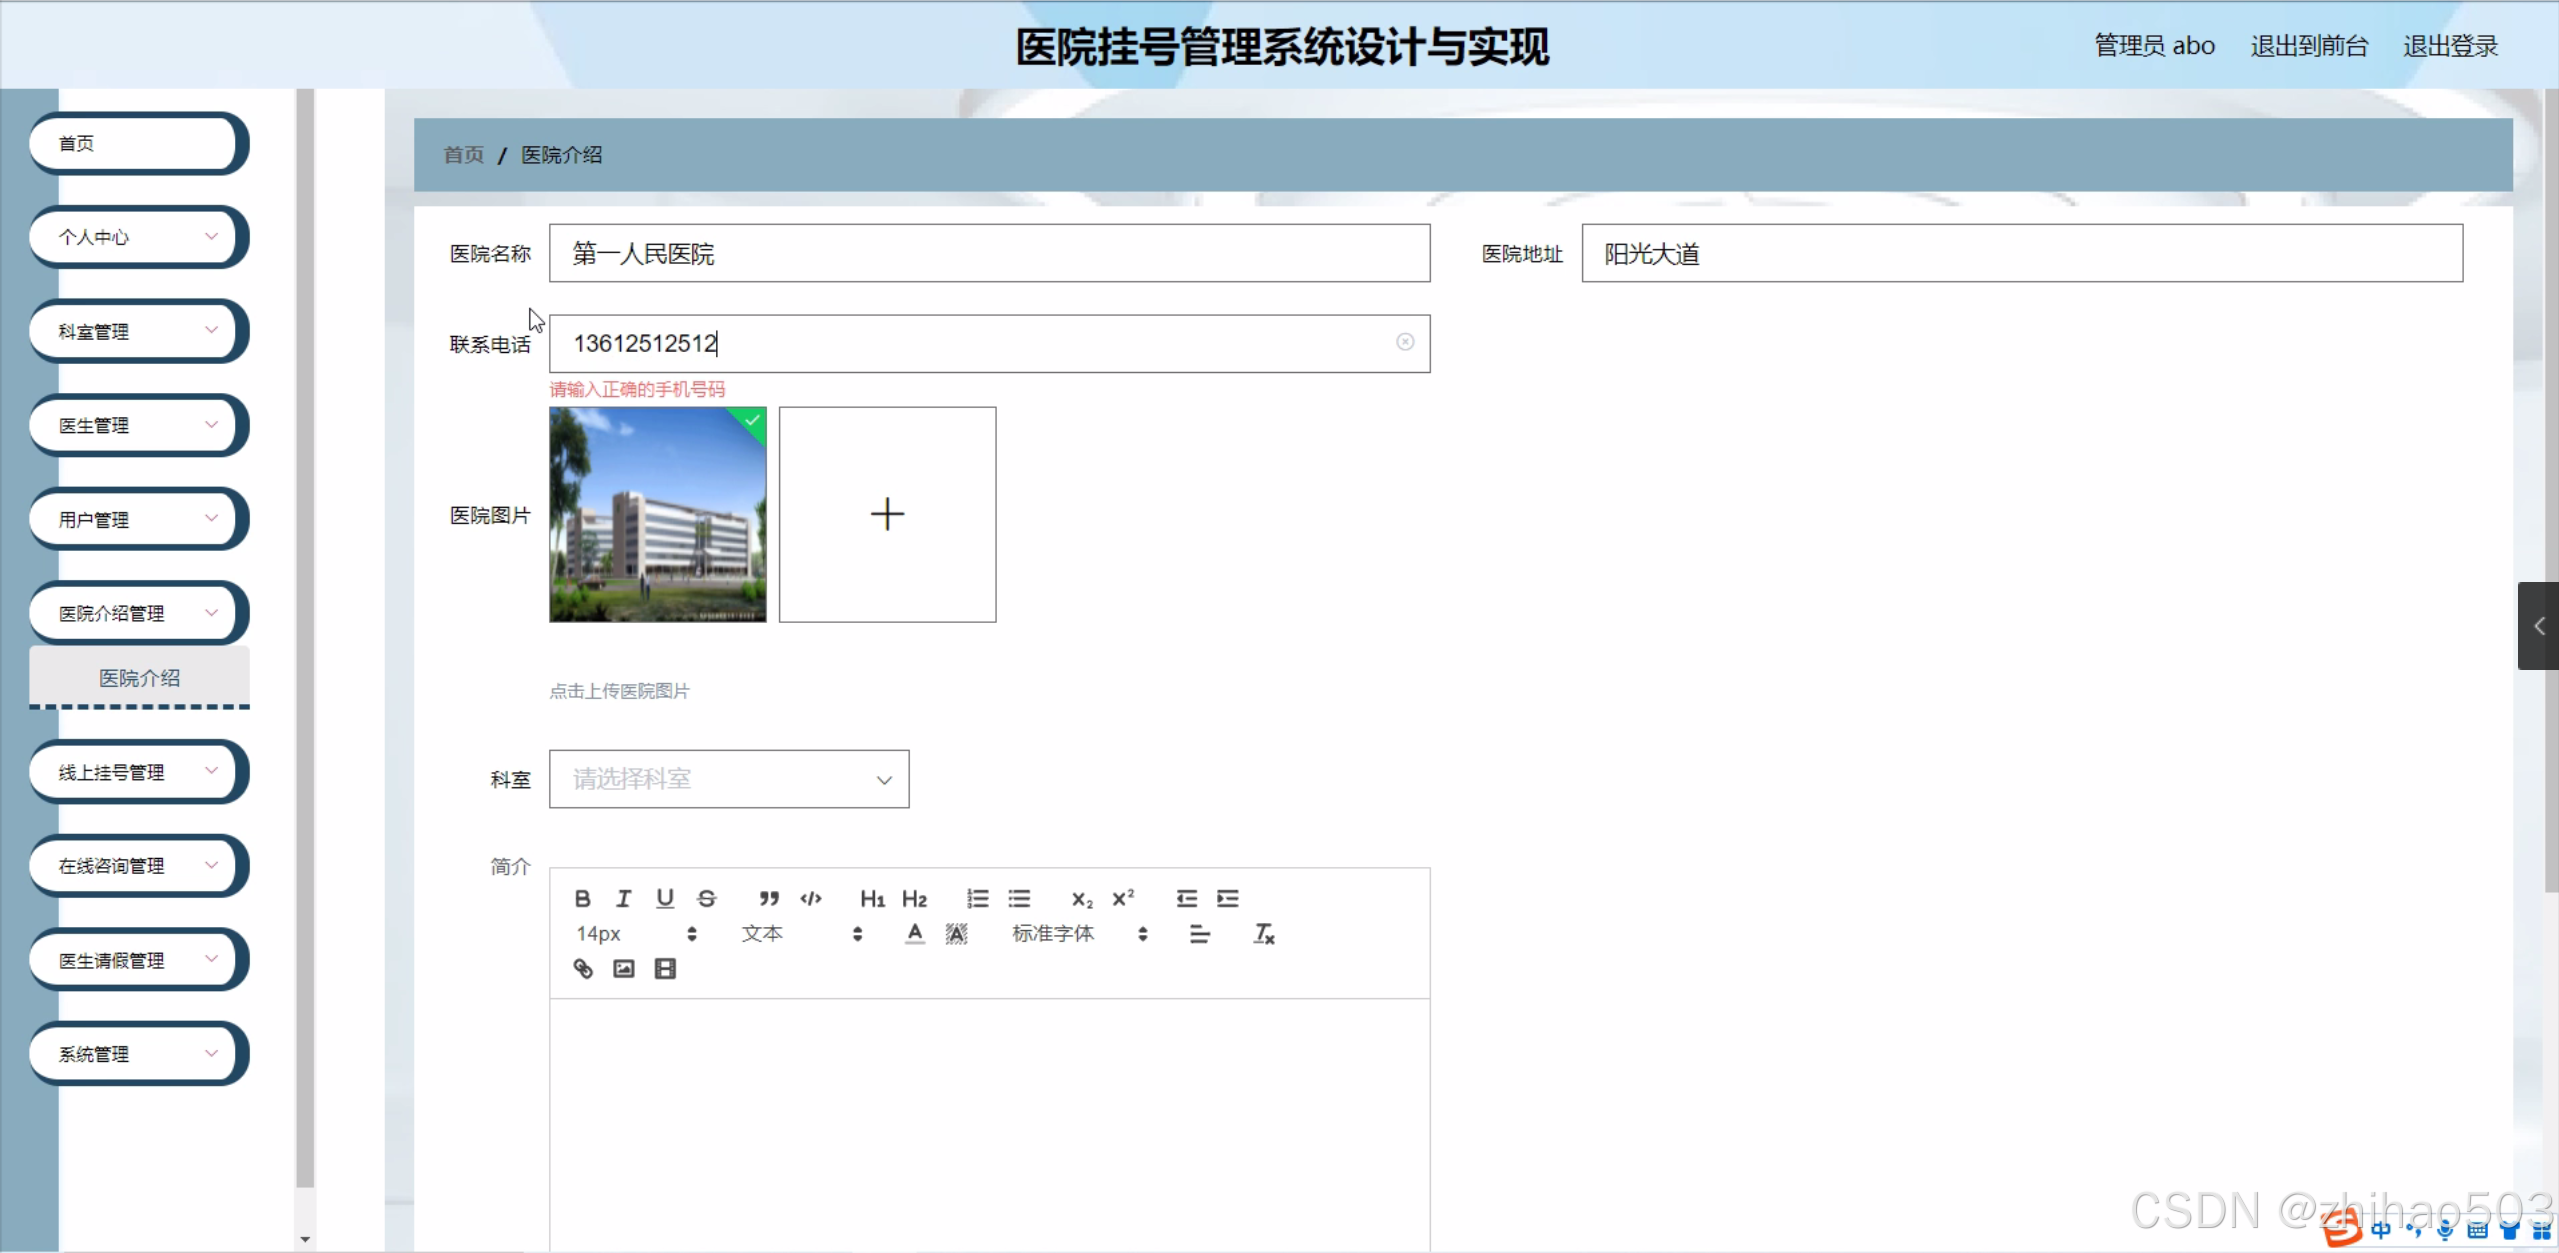Click the 点击上传医院图片 upload link

point(618,691)
